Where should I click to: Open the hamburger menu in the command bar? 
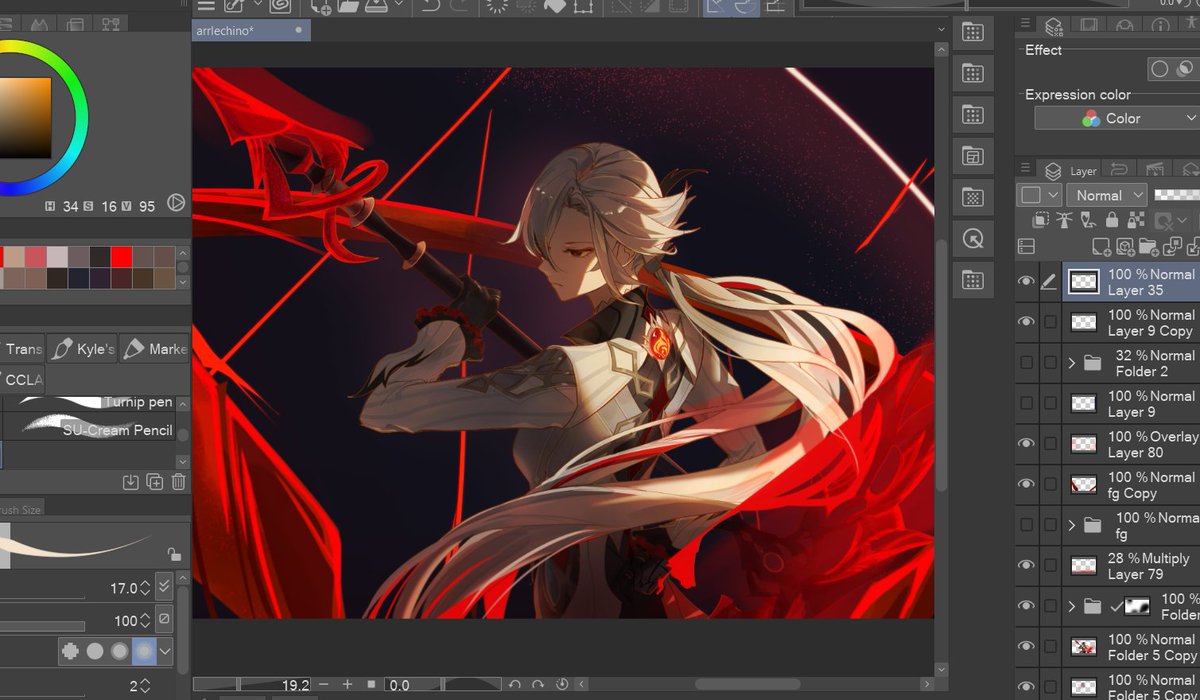tap(206, 5)
